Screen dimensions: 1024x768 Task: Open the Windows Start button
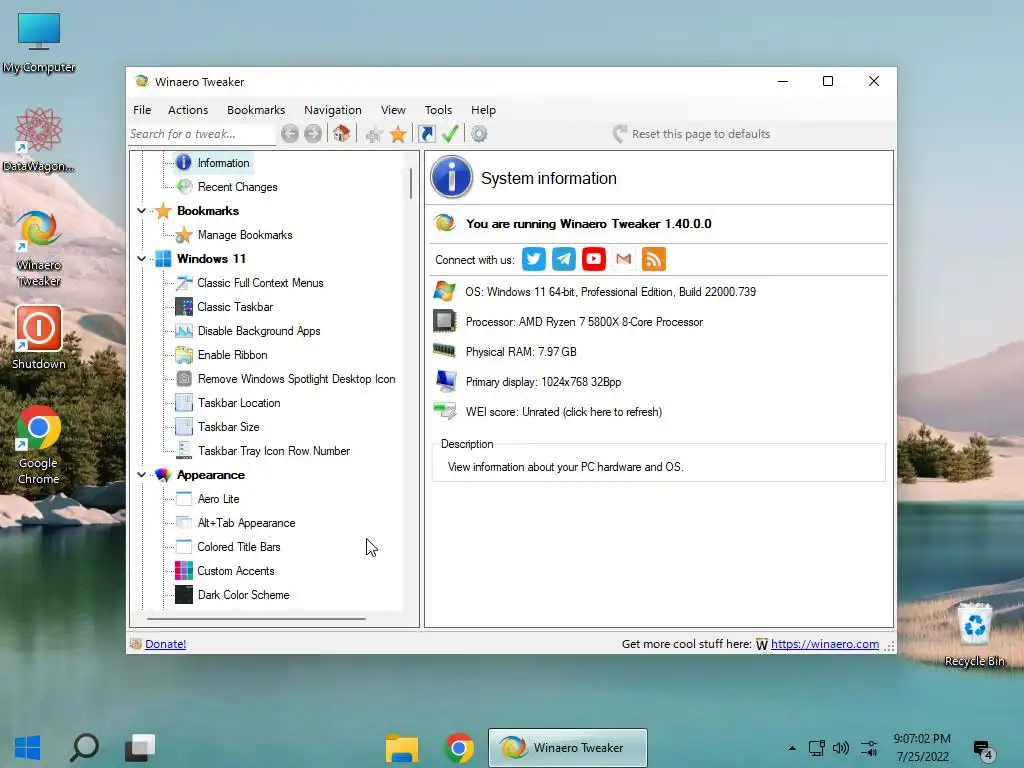27,748
